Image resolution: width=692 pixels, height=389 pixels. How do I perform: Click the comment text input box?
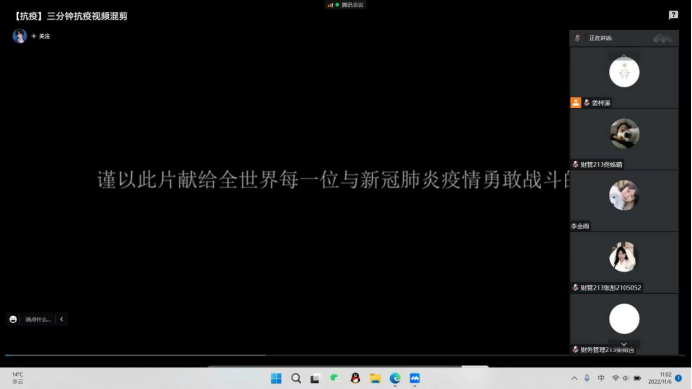click(x=38, y=319)
